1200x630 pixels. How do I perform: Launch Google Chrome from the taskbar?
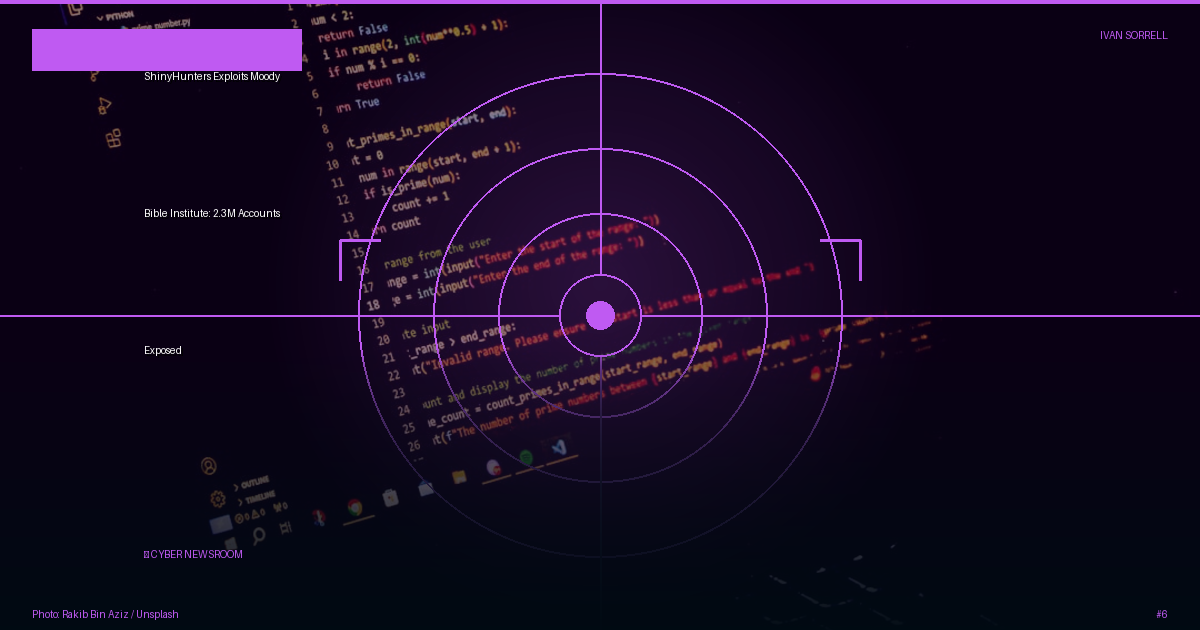pyautogui.click(x=354, y=508)
